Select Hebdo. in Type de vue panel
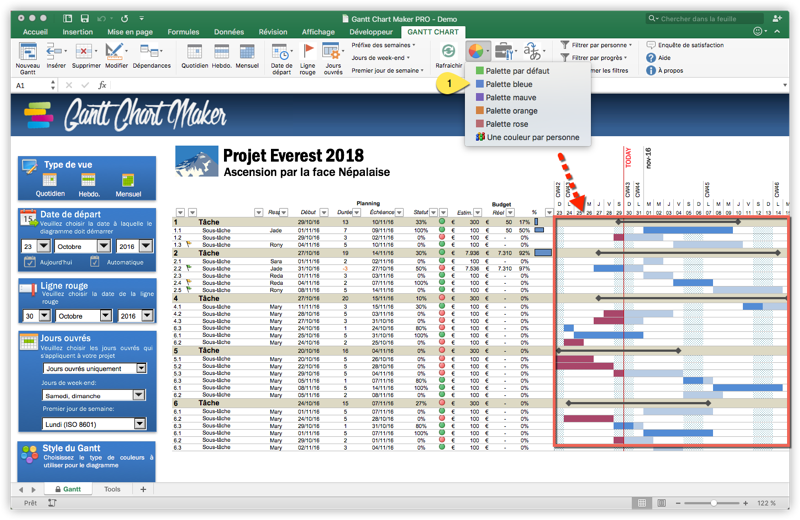 [x=89, y=185]
